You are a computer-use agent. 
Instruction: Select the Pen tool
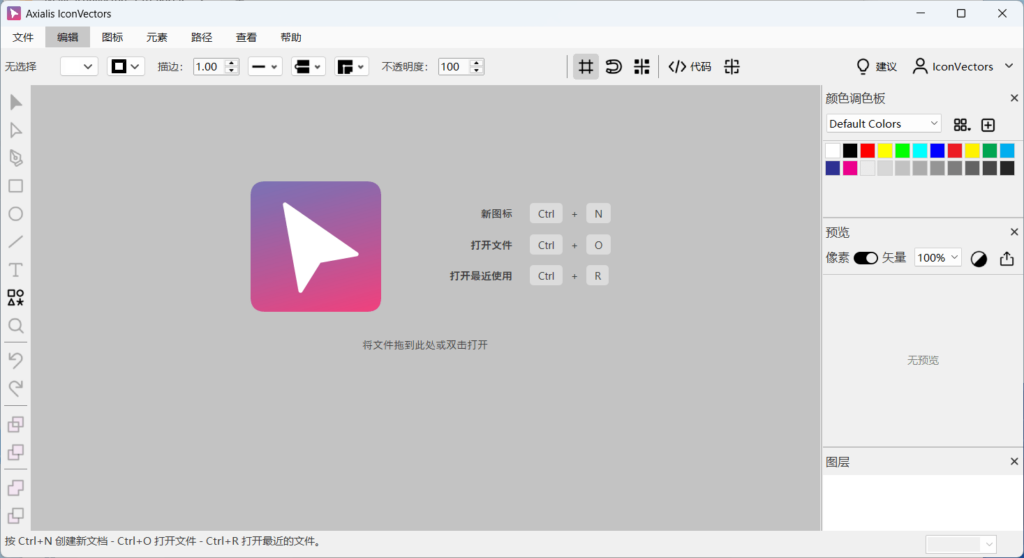tap(16, 158)
